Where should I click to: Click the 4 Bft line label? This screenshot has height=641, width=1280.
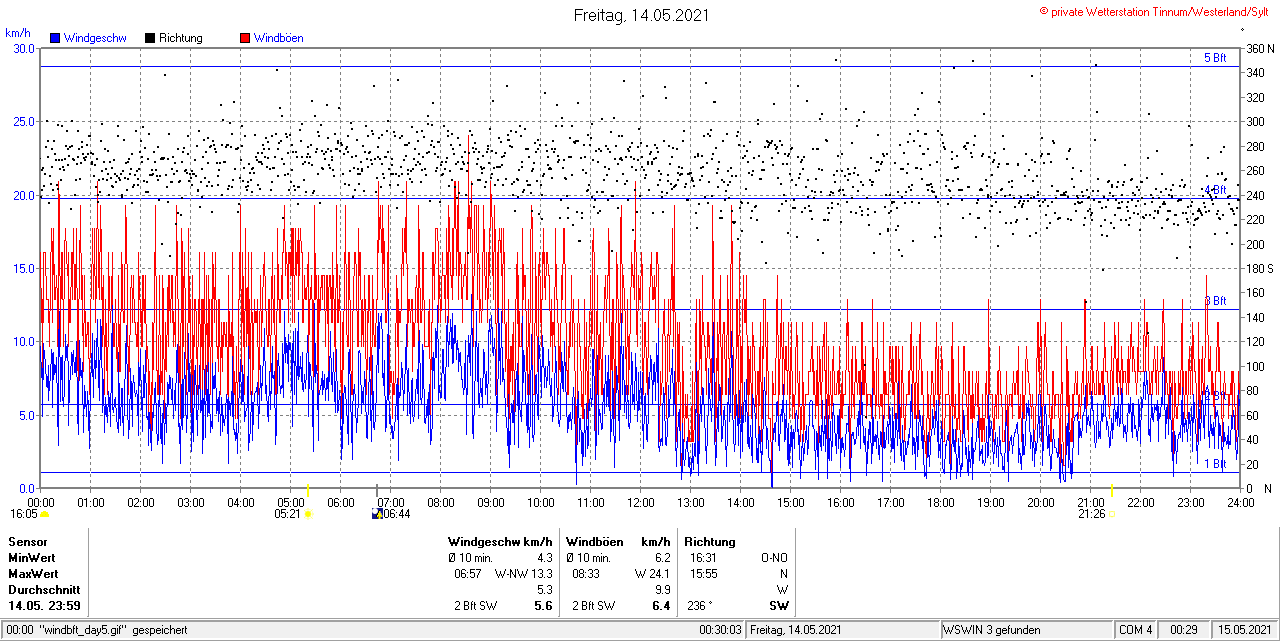click(1214, 190)
